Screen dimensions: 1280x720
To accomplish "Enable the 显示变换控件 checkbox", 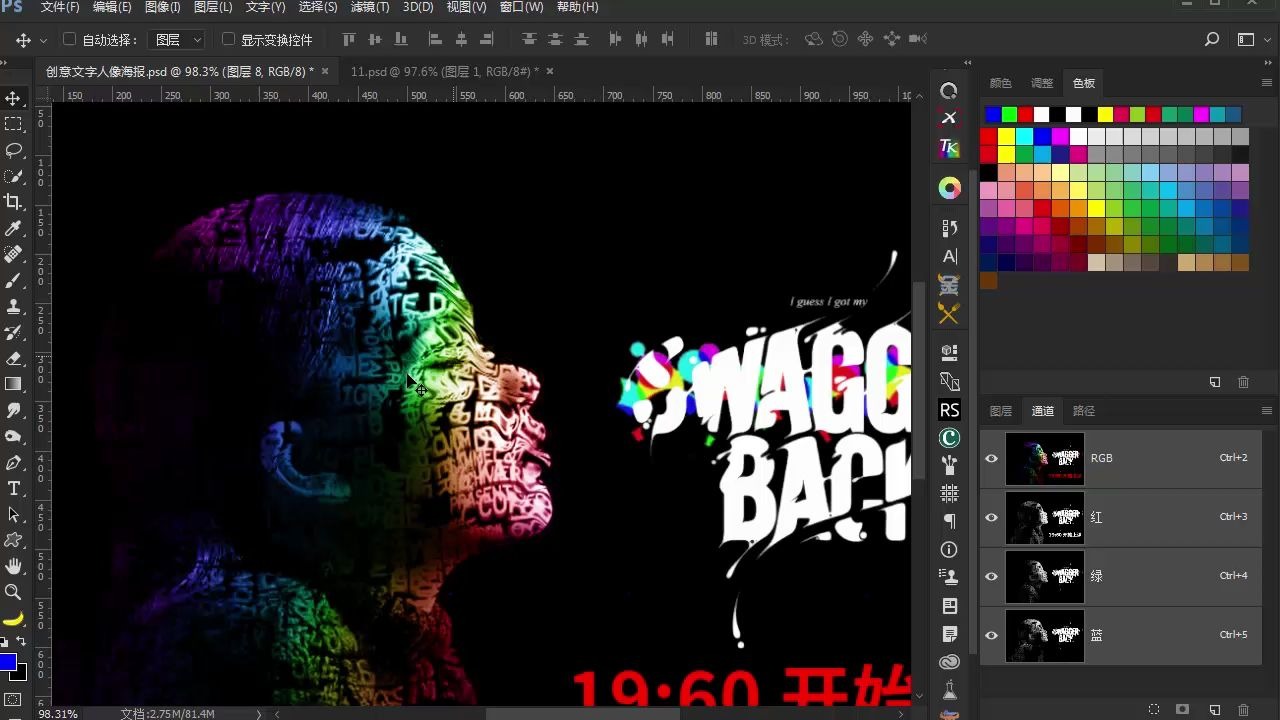I will pos(228,39).
